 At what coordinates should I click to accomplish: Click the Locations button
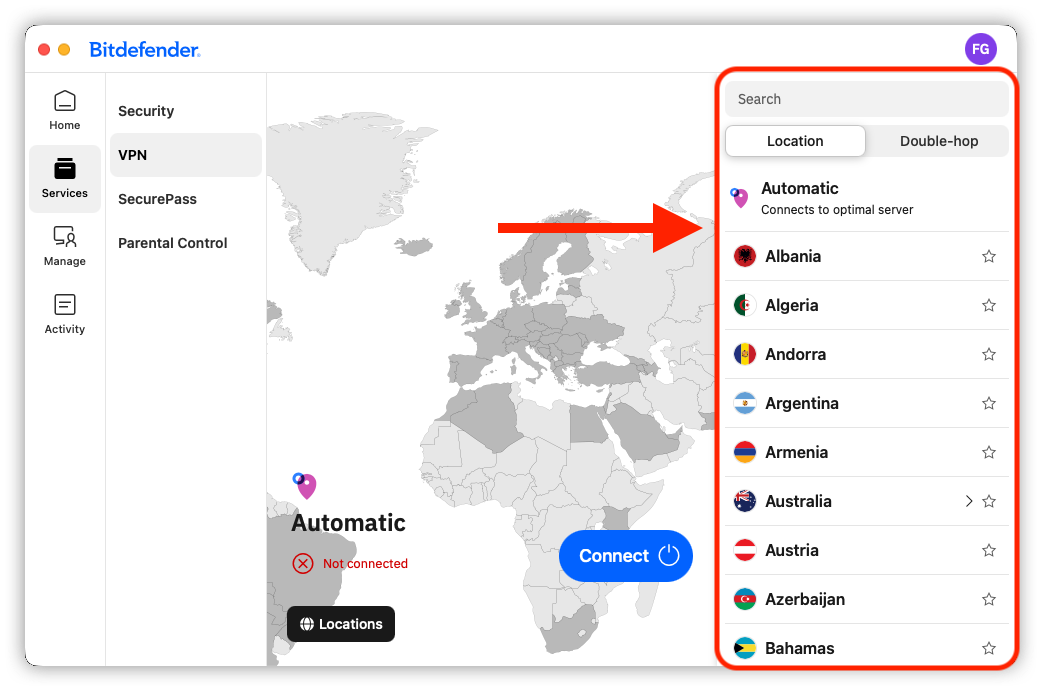(x=341, y=624)
